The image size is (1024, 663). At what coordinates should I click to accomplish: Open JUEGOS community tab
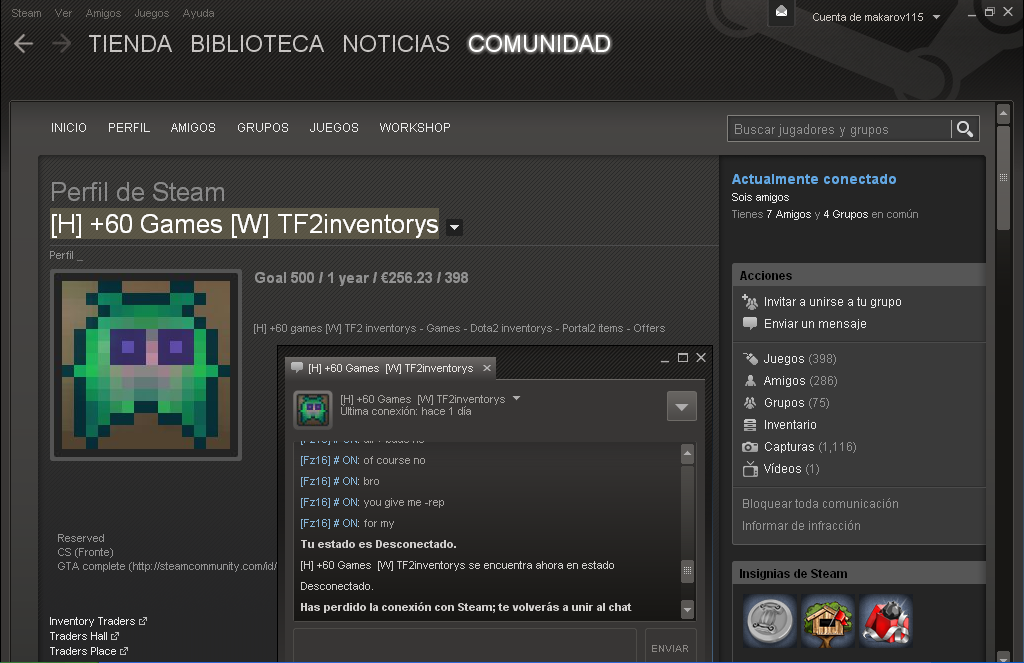[334, 128]
